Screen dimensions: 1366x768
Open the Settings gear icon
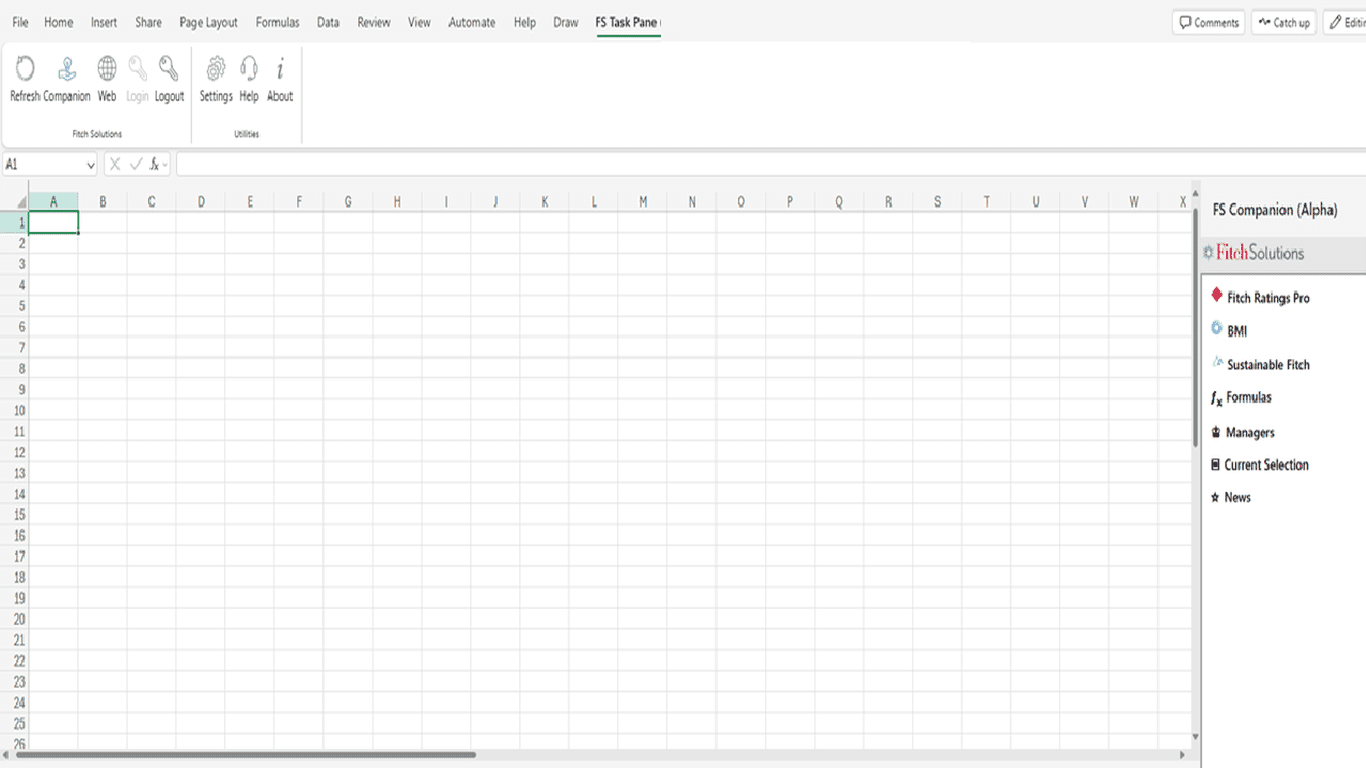216,69
